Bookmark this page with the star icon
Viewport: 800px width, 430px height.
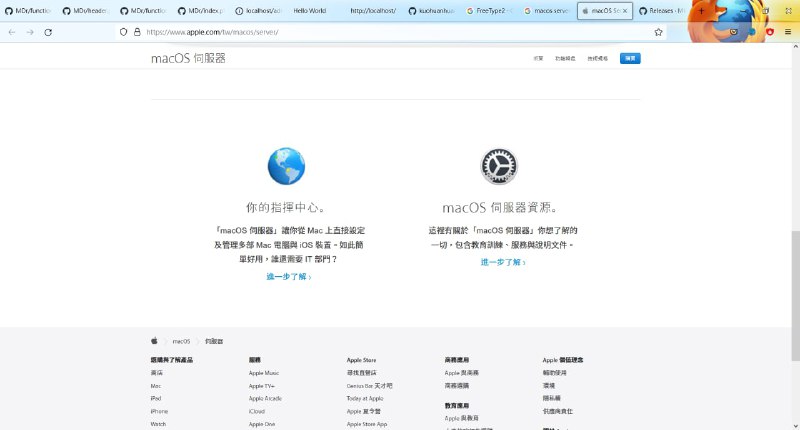pyautogui.click(x=658, y=32)
